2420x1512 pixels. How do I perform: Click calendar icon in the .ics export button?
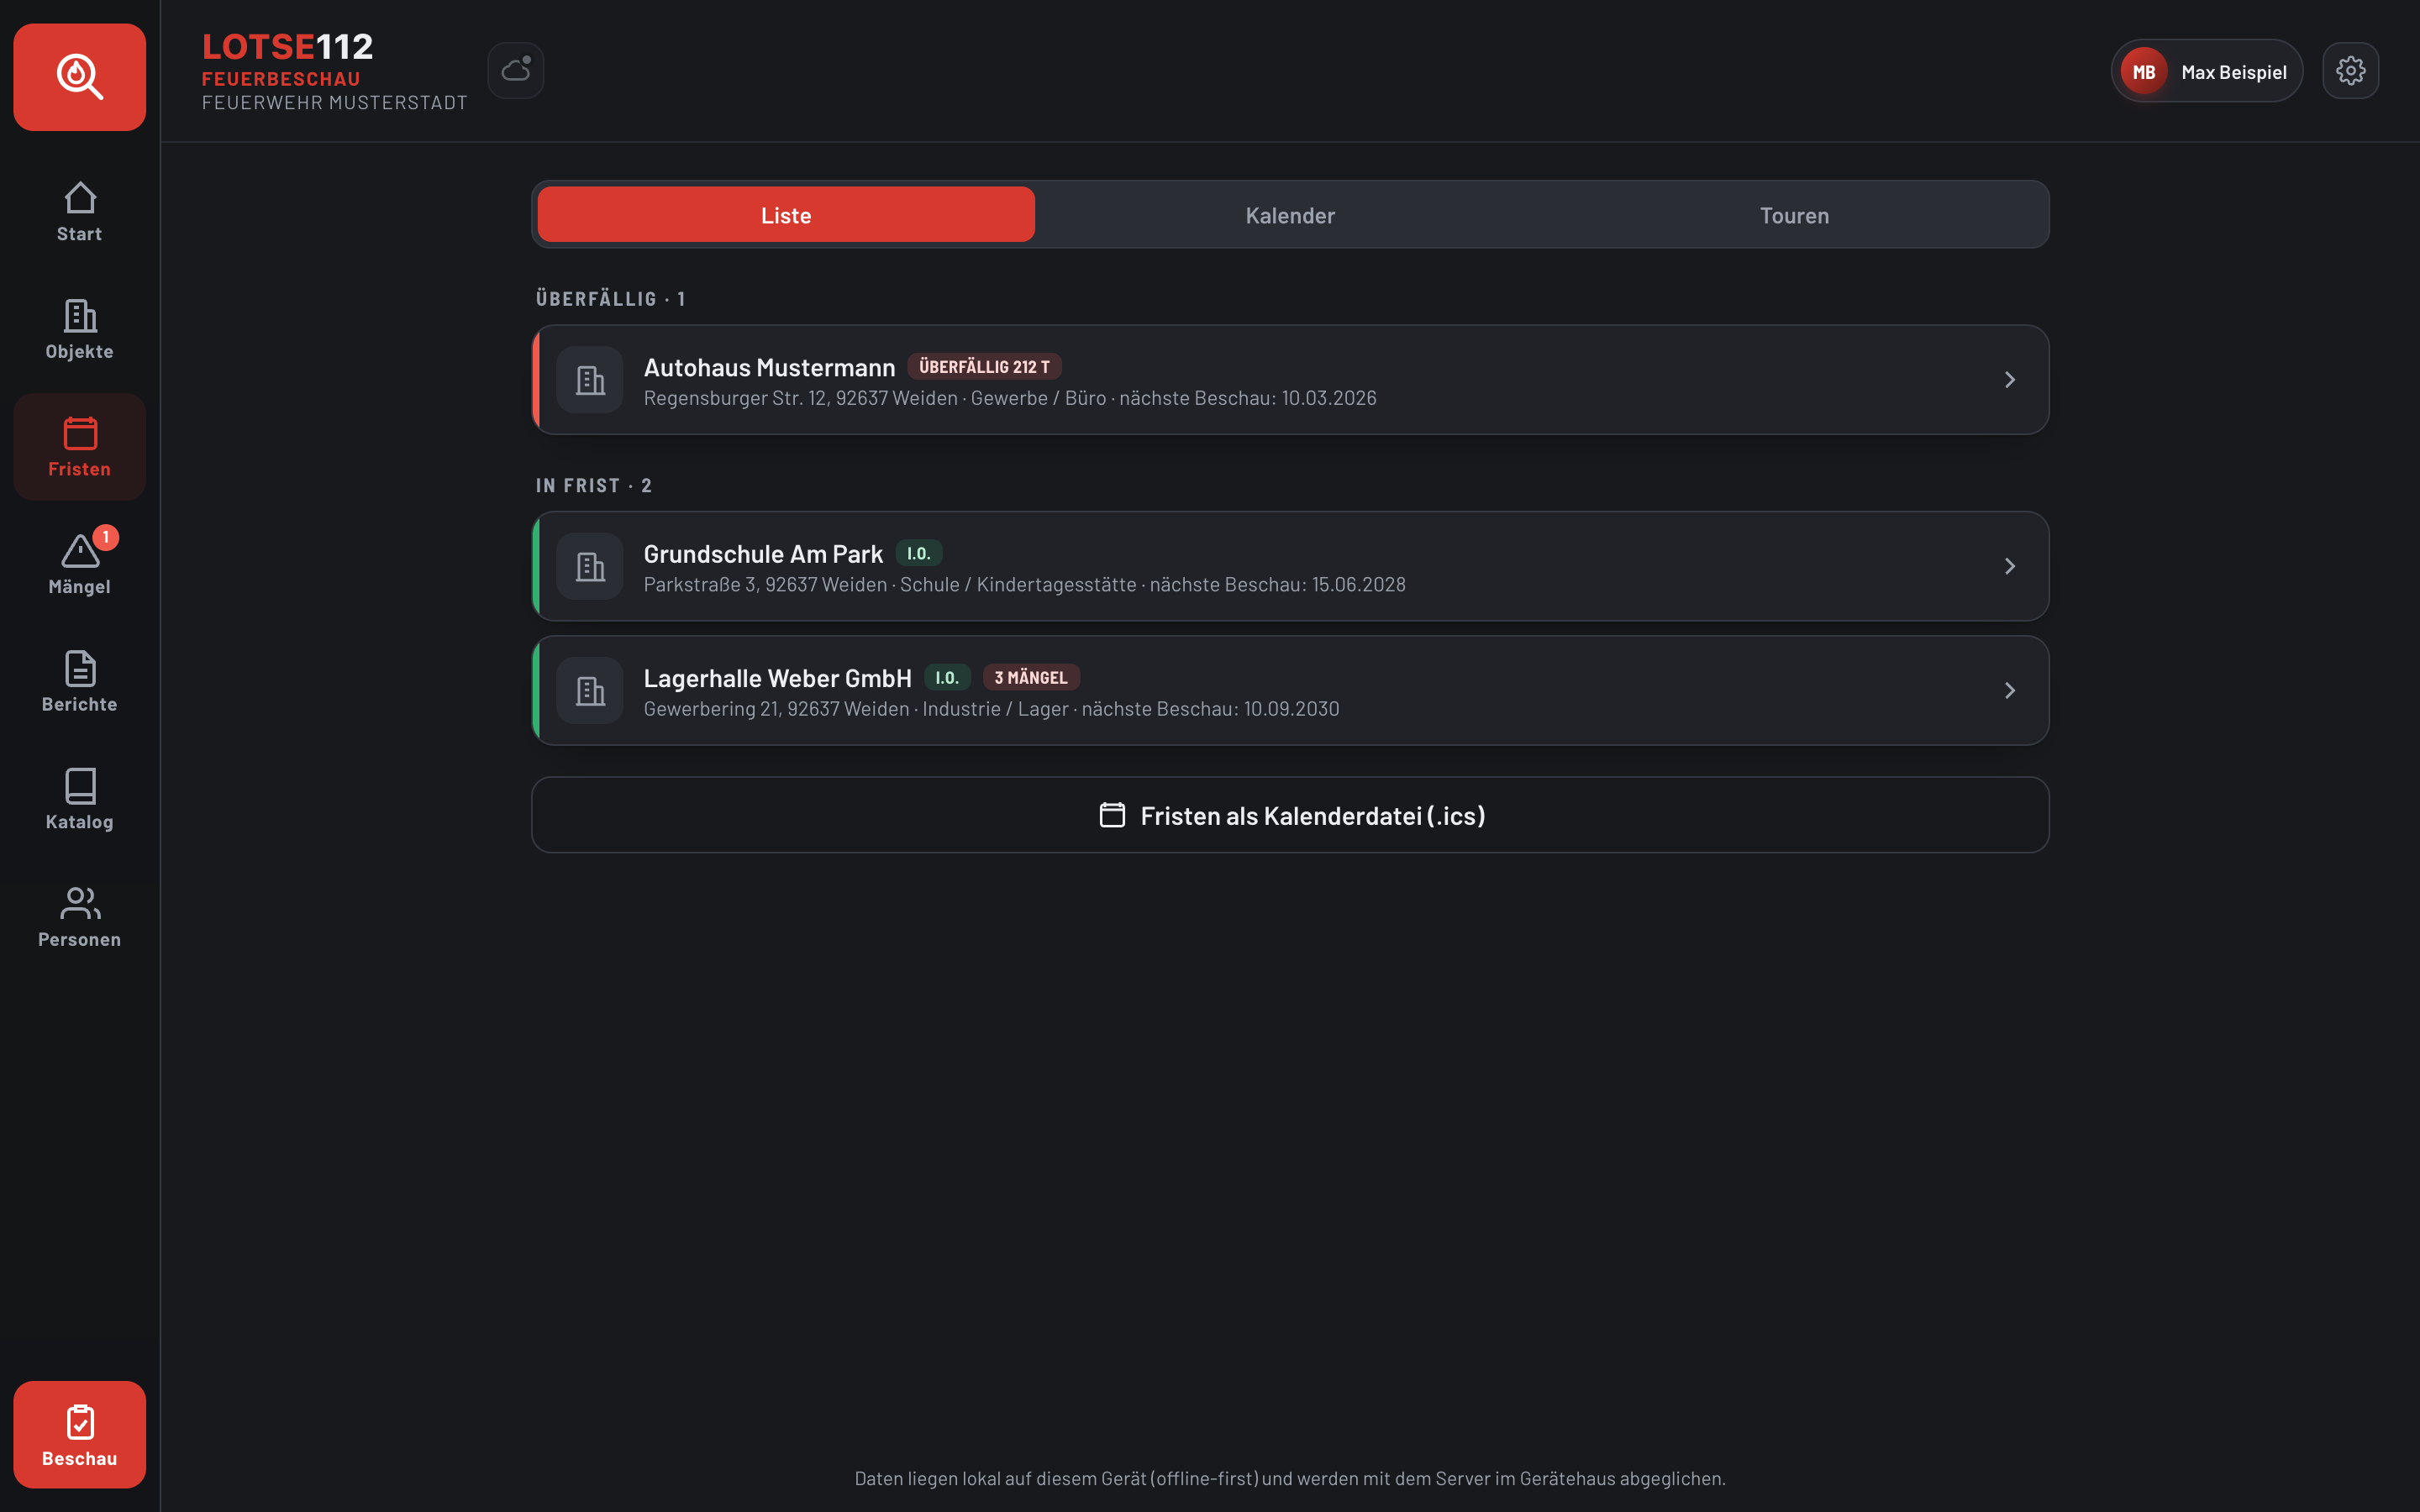[1113, 815]
